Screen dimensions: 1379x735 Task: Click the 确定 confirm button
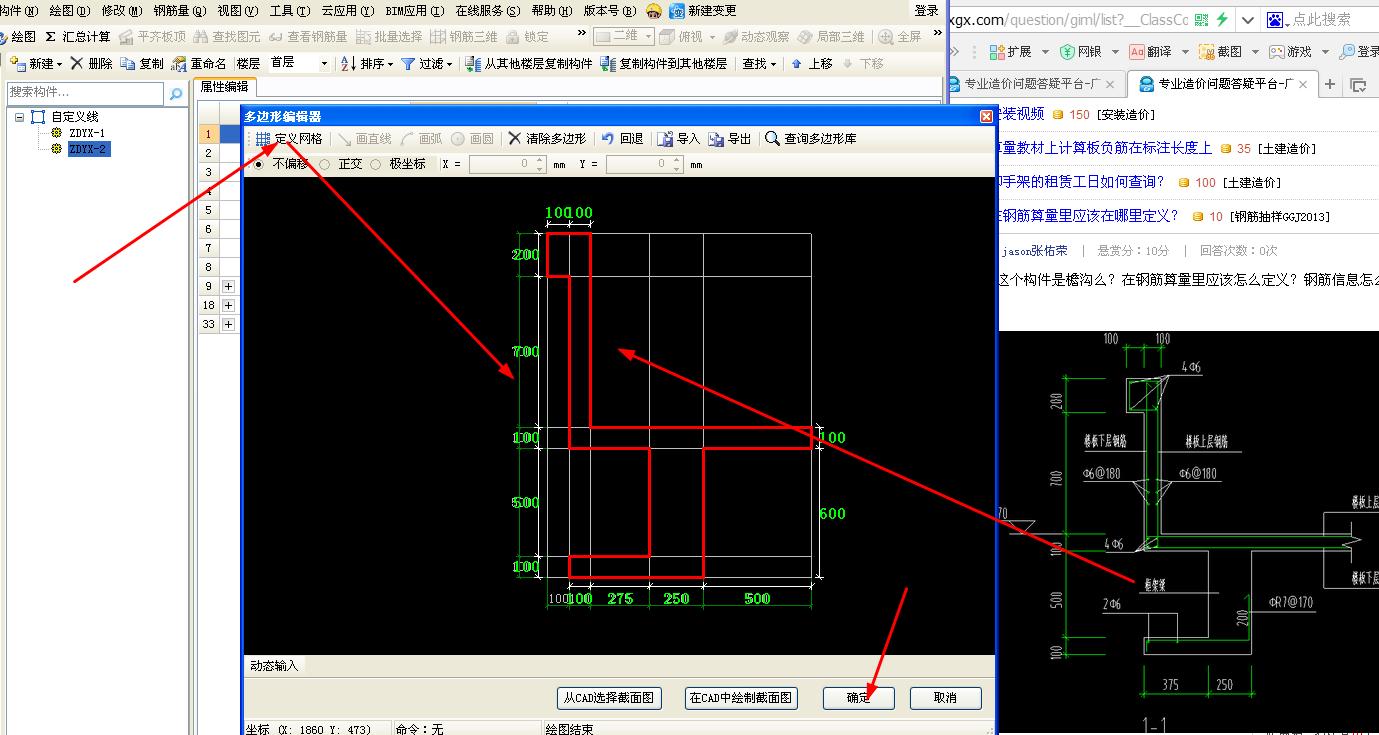[859, 698]
